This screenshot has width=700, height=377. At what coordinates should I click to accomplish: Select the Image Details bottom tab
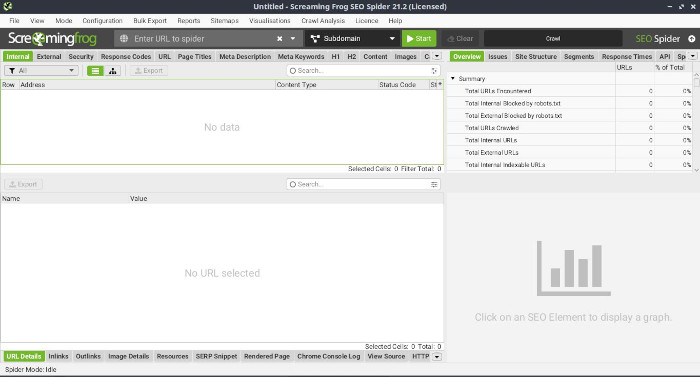[129, 356]
